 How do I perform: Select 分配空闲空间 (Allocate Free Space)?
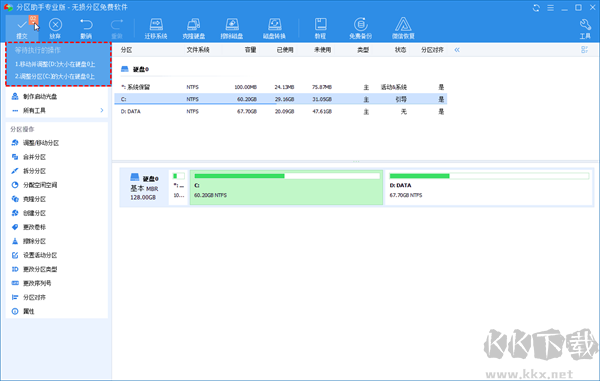(x=40, y=185)
